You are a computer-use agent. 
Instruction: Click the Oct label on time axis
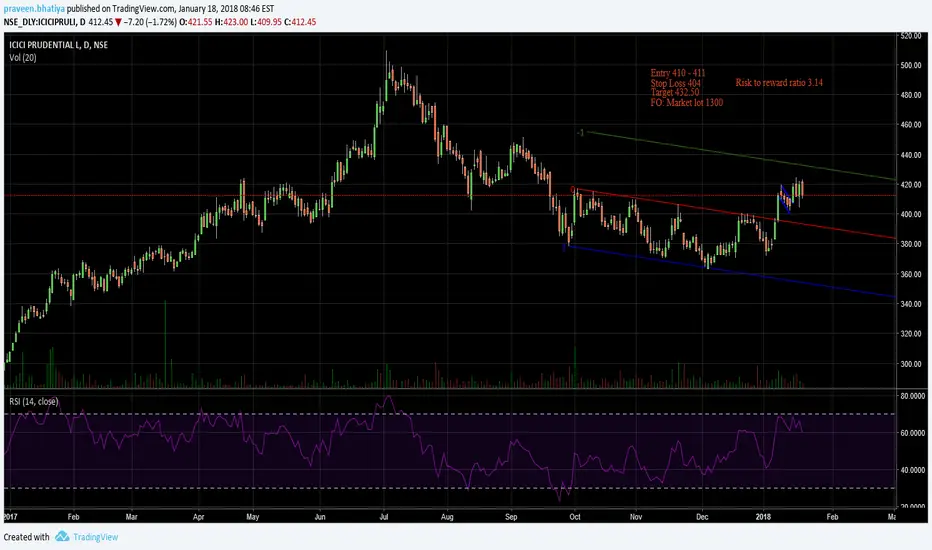[575, 517]
